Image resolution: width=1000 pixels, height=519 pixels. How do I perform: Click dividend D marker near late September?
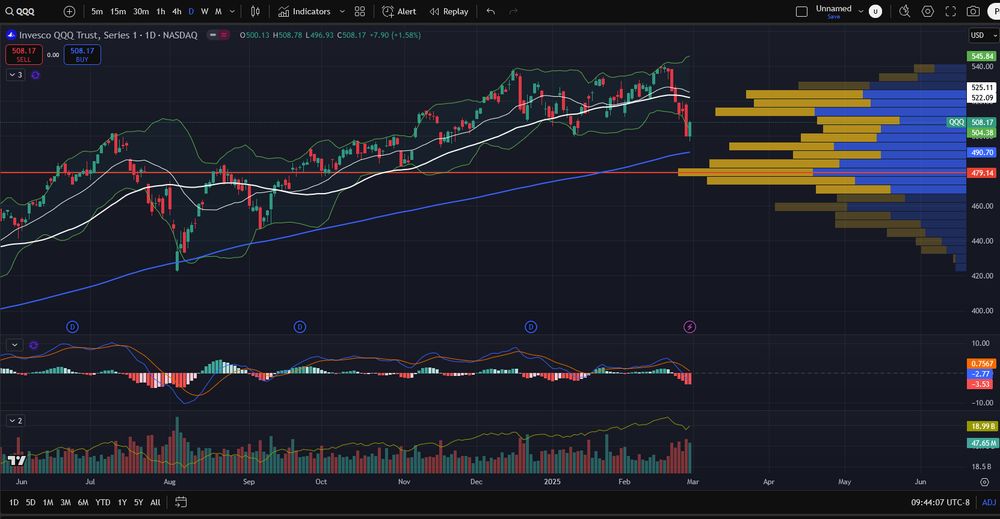300,327
